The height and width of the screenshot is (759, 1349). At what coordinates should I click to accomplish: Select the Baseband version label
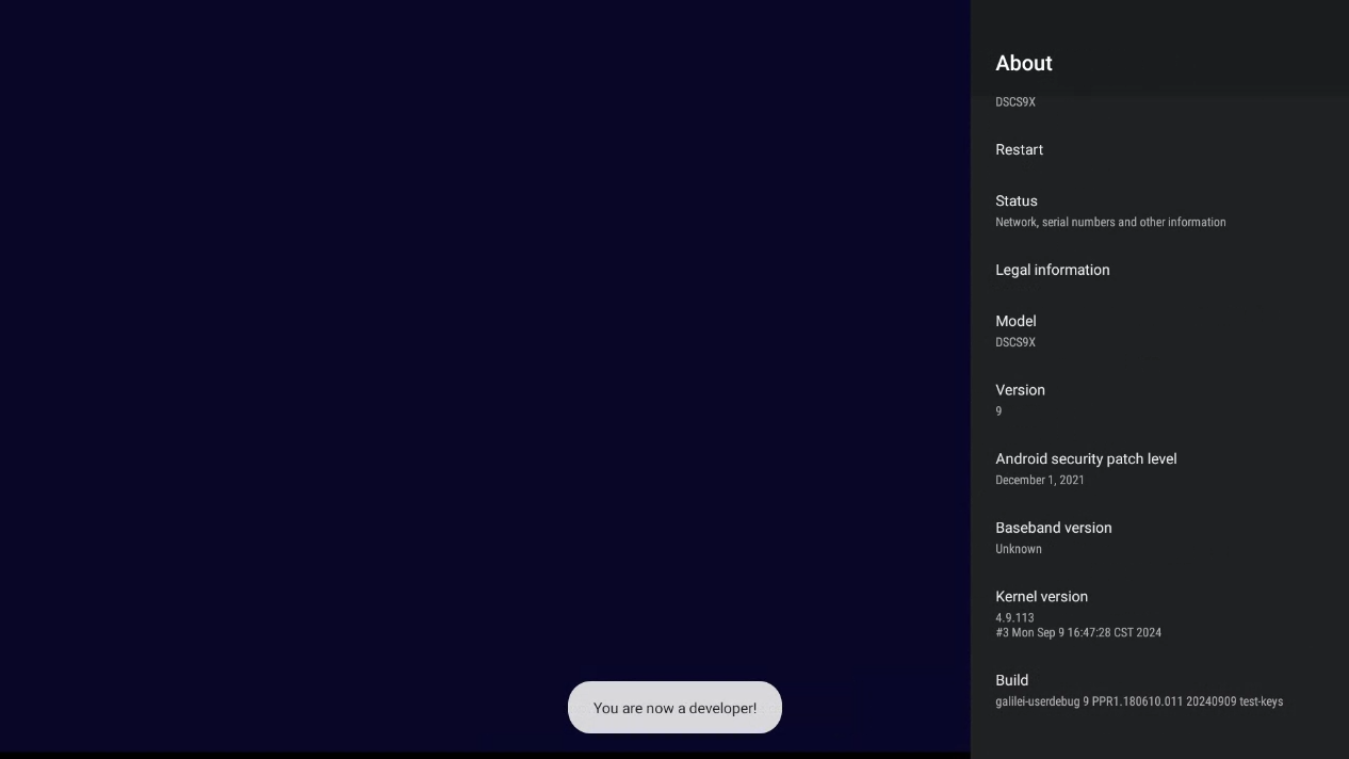click(x=1053, y=528)
